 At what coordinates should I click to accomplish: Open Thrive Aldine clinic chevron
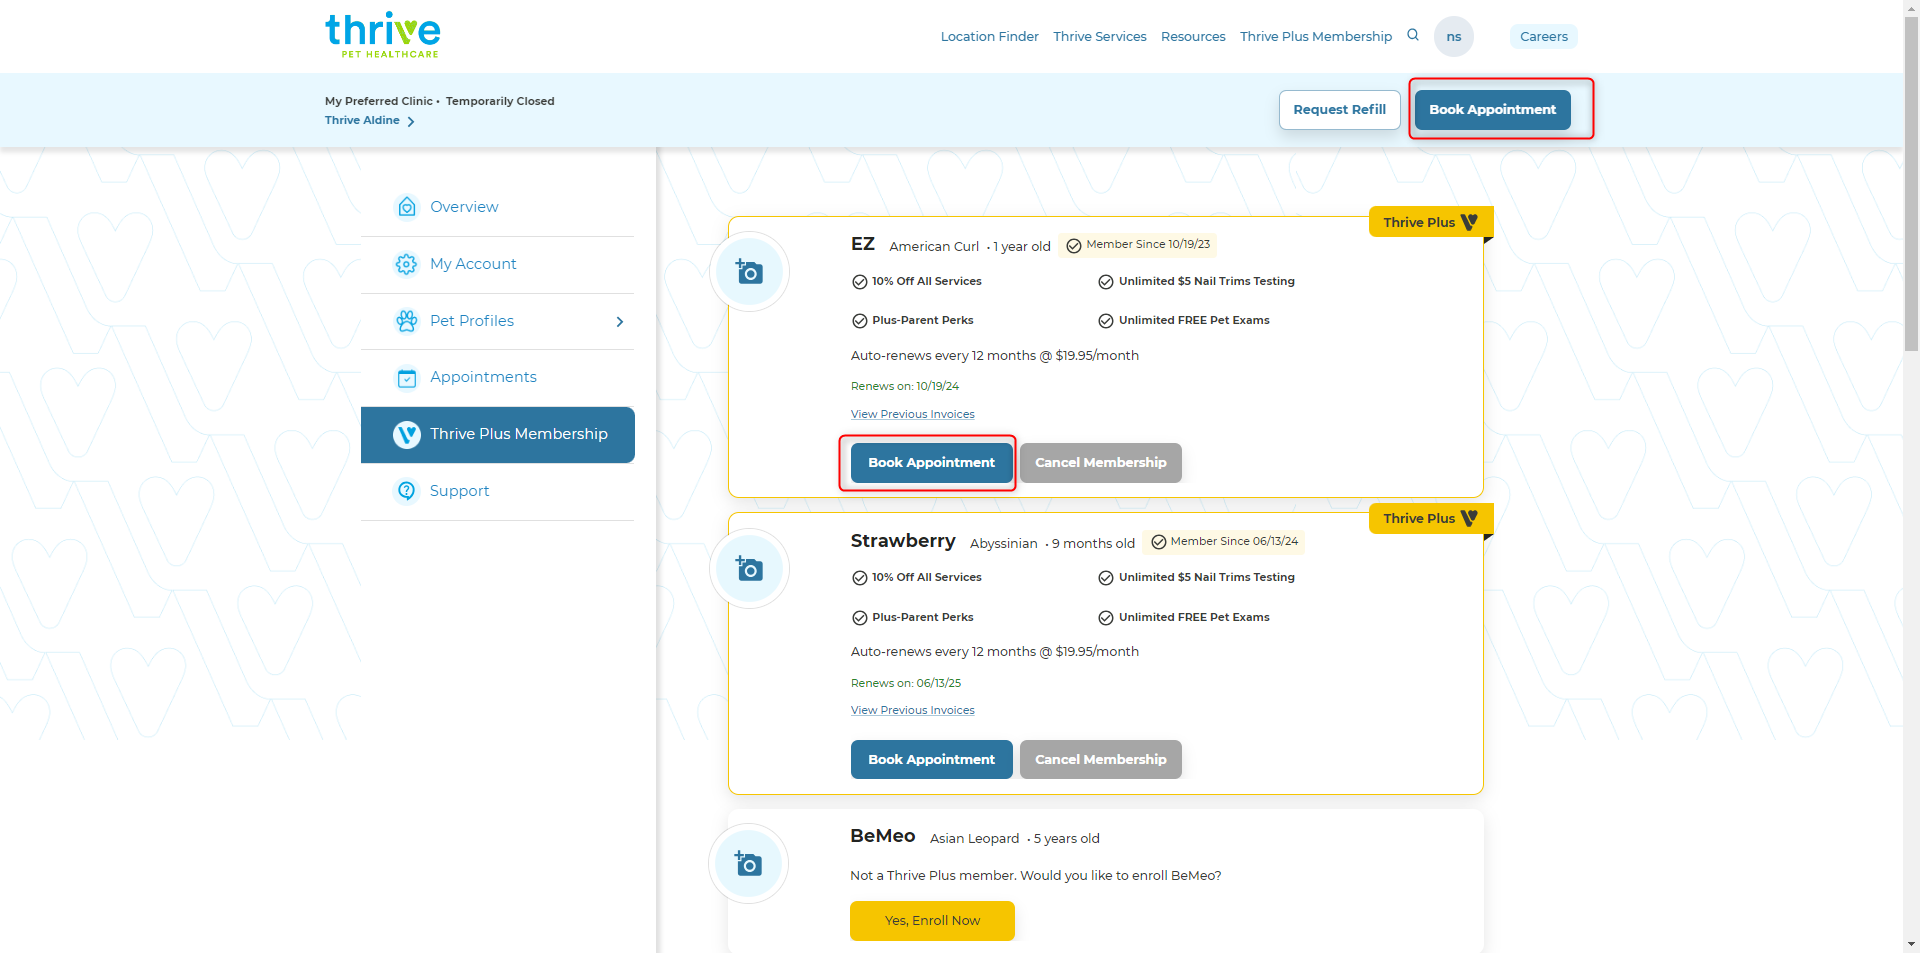click(x=411, y=122)
